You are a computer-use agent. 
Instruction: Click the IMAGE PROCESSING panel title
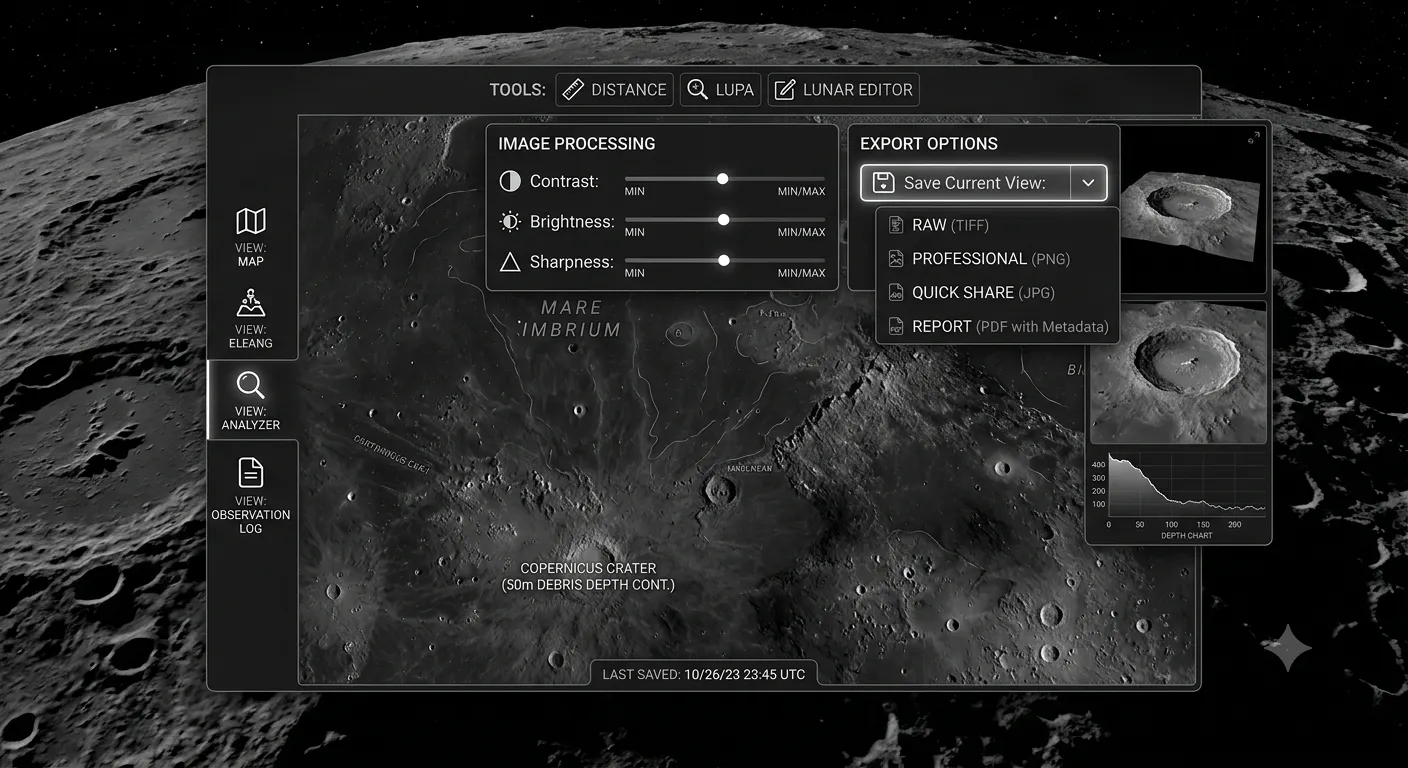[x=577, y=144]
